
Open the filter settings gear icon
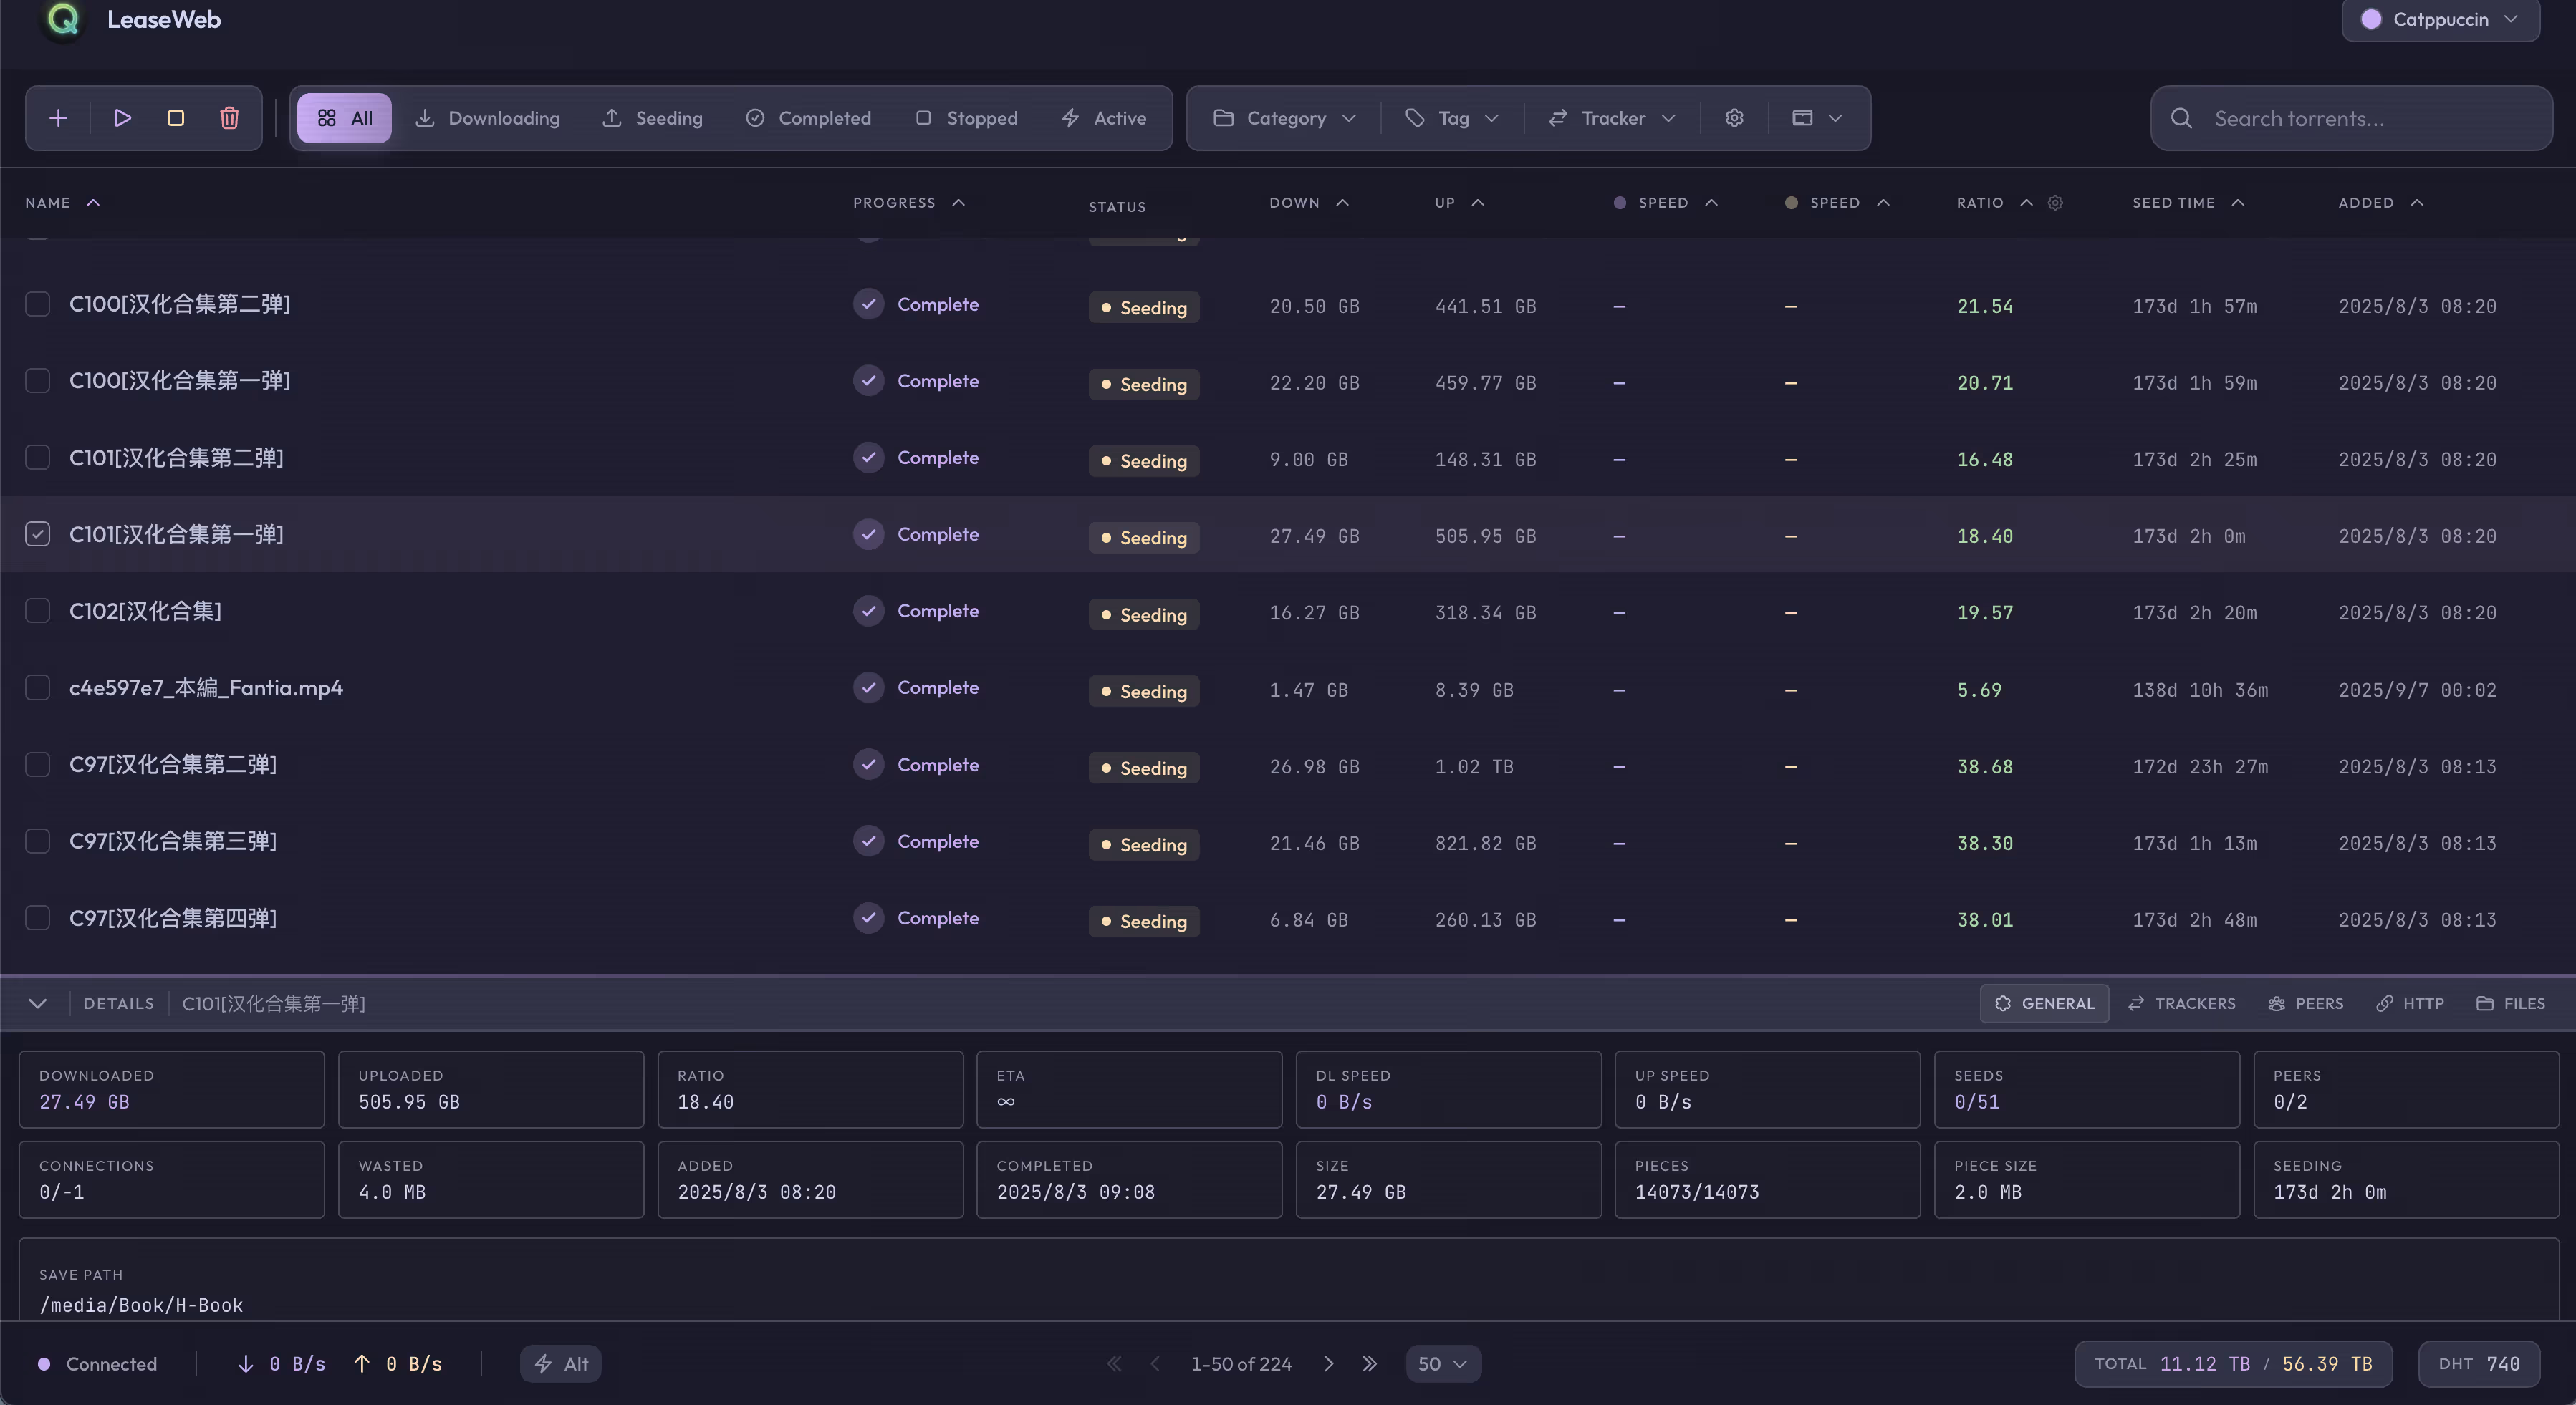coord(1734,118)
